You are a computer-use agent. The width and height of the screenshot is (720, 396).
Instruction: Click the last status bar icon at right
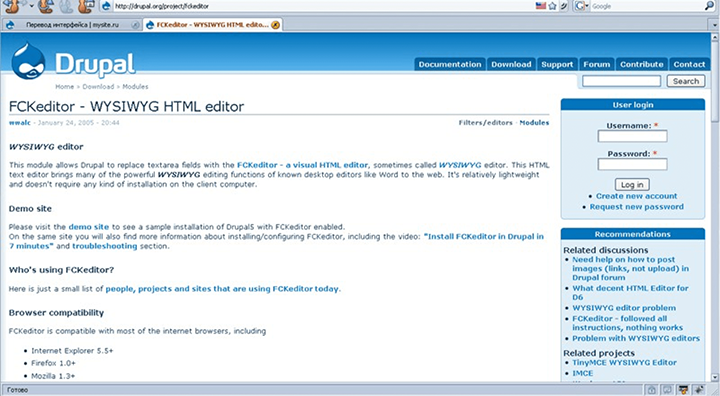pyautogui.click(x=699, y=390)
